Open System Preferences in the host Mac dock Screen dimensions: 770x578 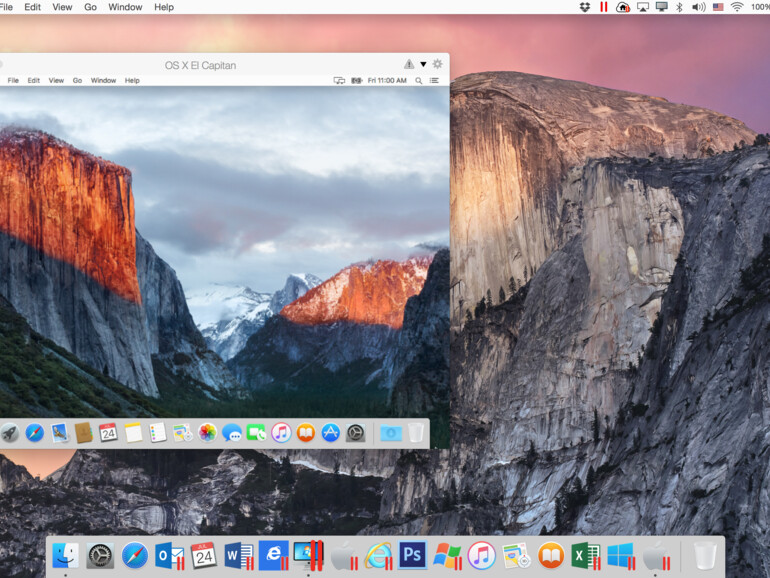[100, 556]
